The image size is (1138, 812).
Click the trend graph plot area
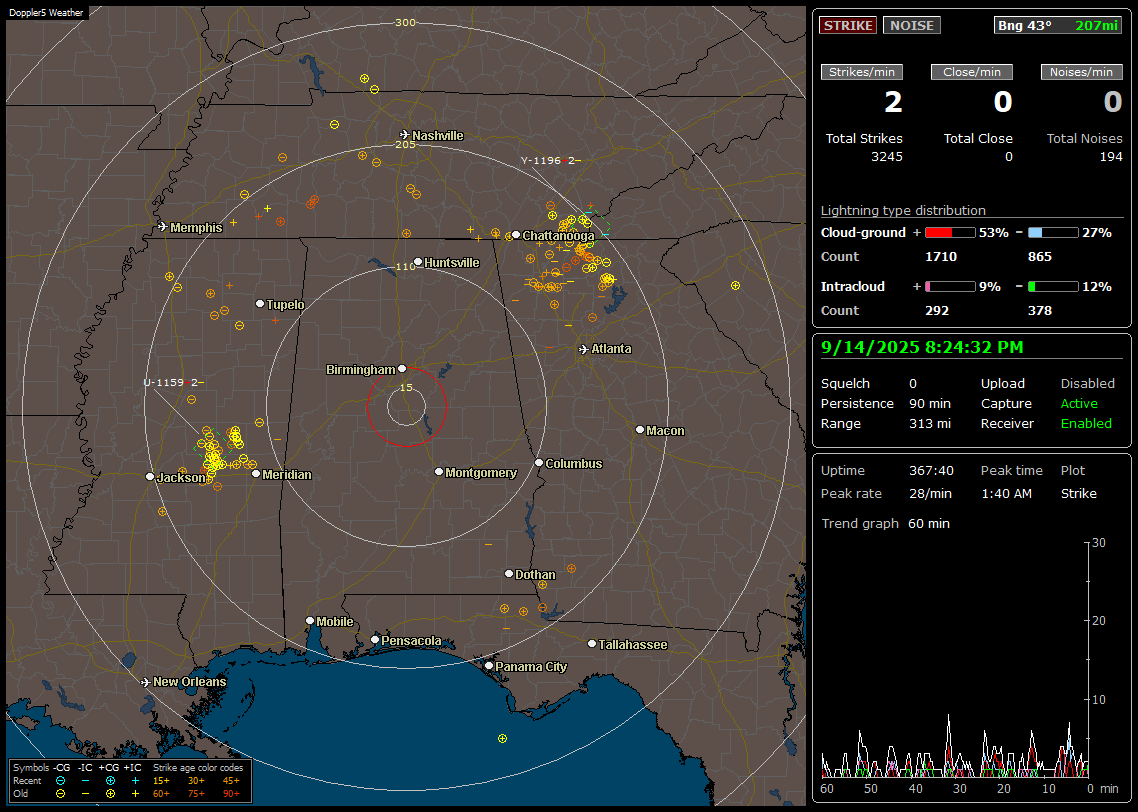pyautogui.click(x=954, y=660)
